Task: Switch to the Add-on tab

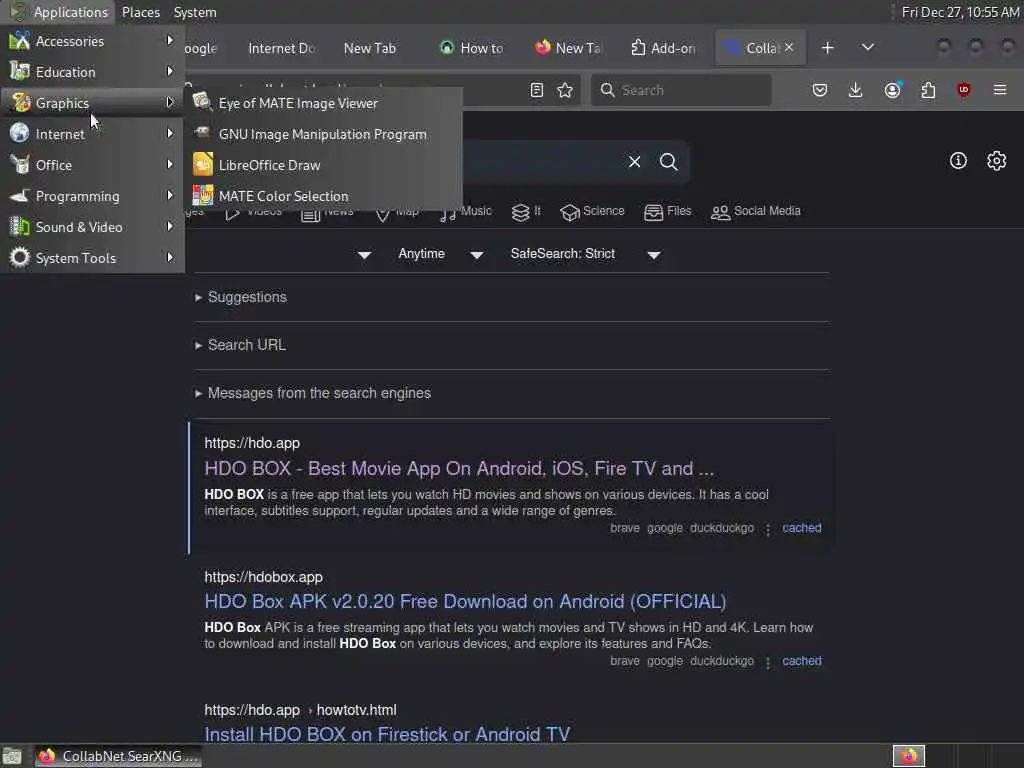Action: (x=664, y=48)
